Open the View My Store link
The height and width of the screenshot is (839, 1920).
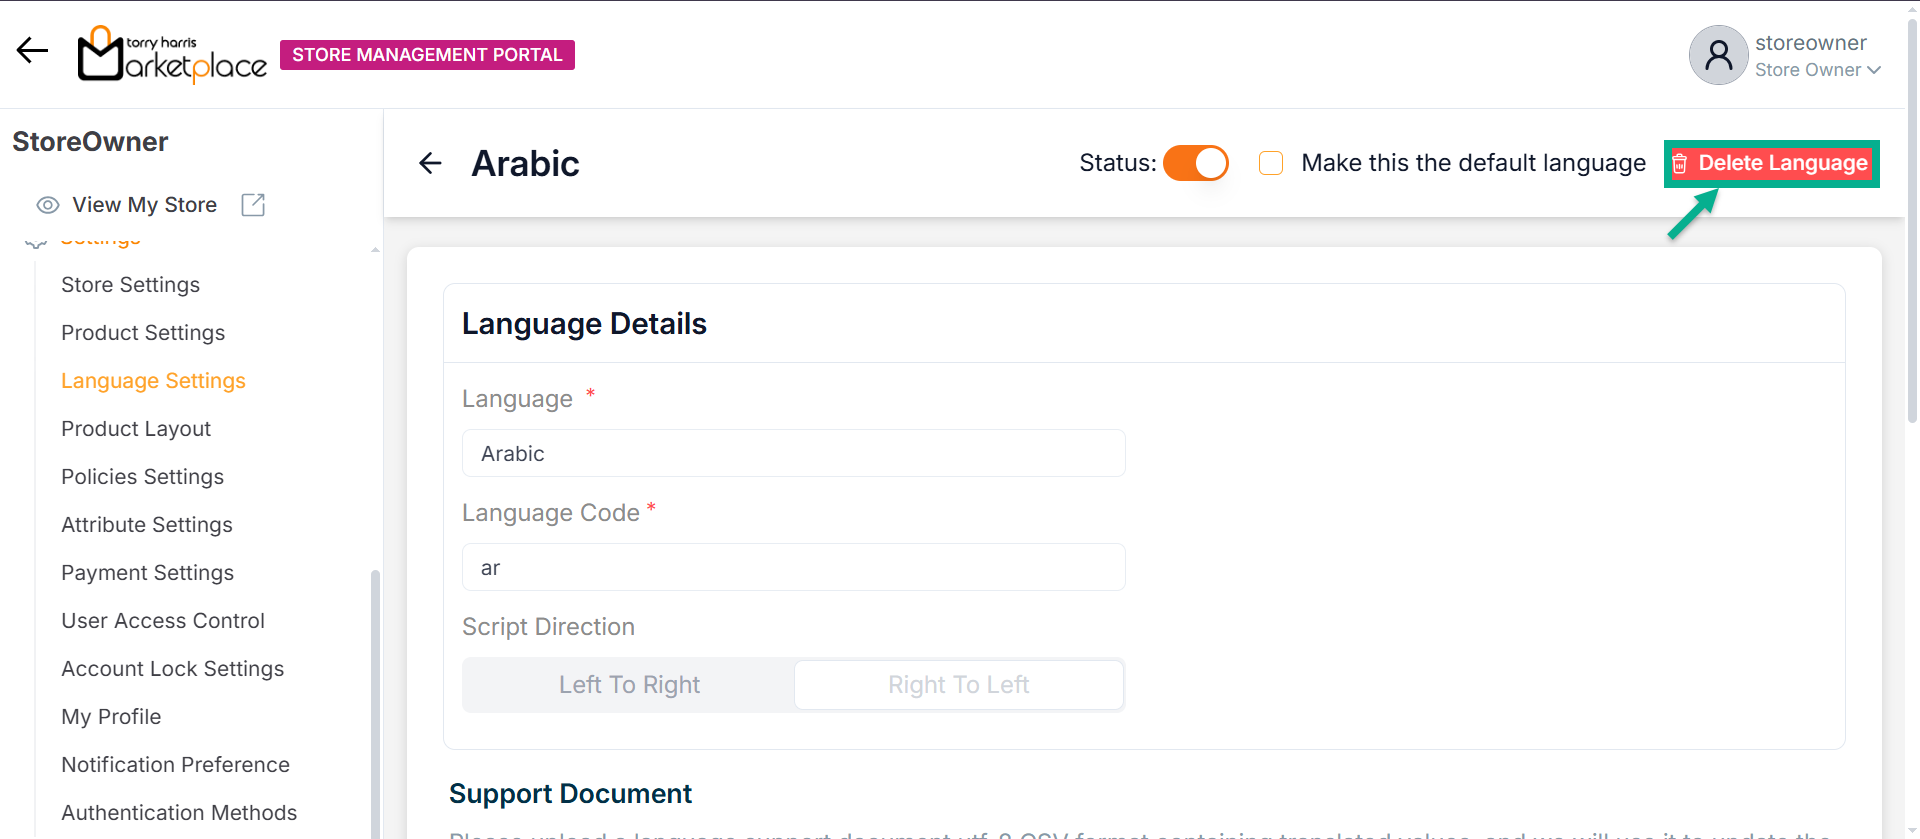[x=144, y=205]
